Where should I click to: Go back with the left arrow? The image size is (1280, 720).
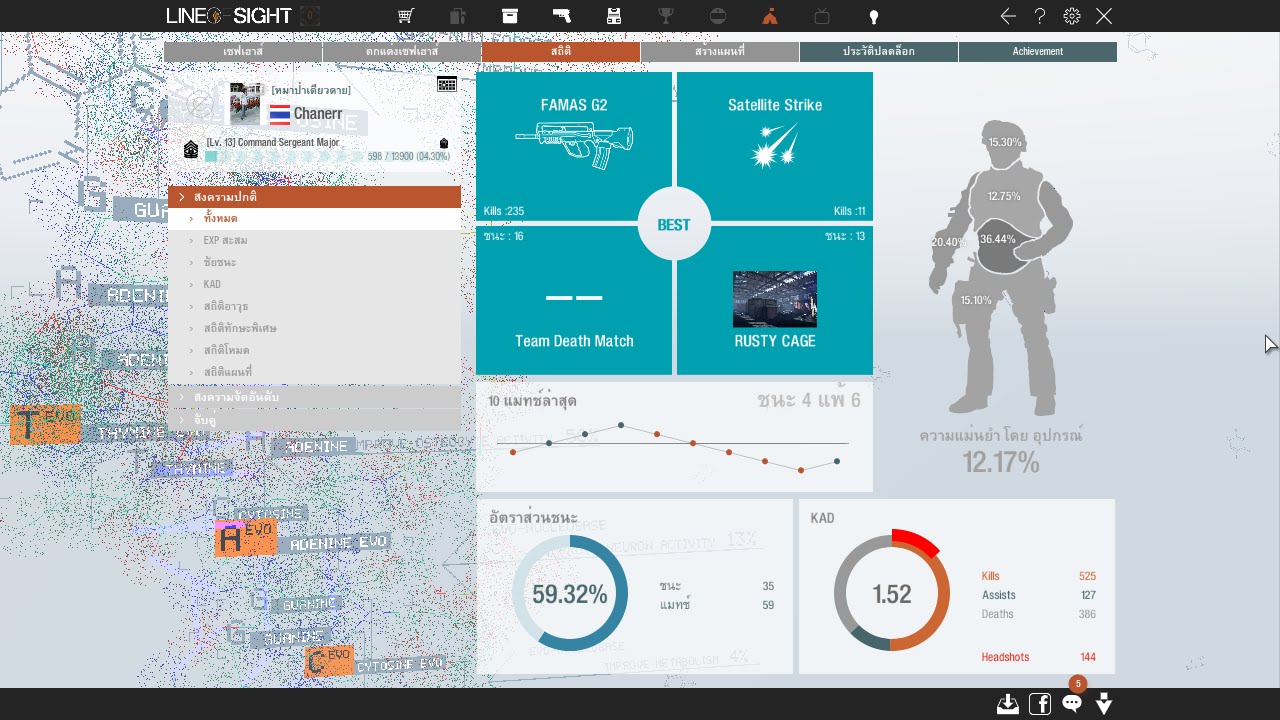(1008, 16)
